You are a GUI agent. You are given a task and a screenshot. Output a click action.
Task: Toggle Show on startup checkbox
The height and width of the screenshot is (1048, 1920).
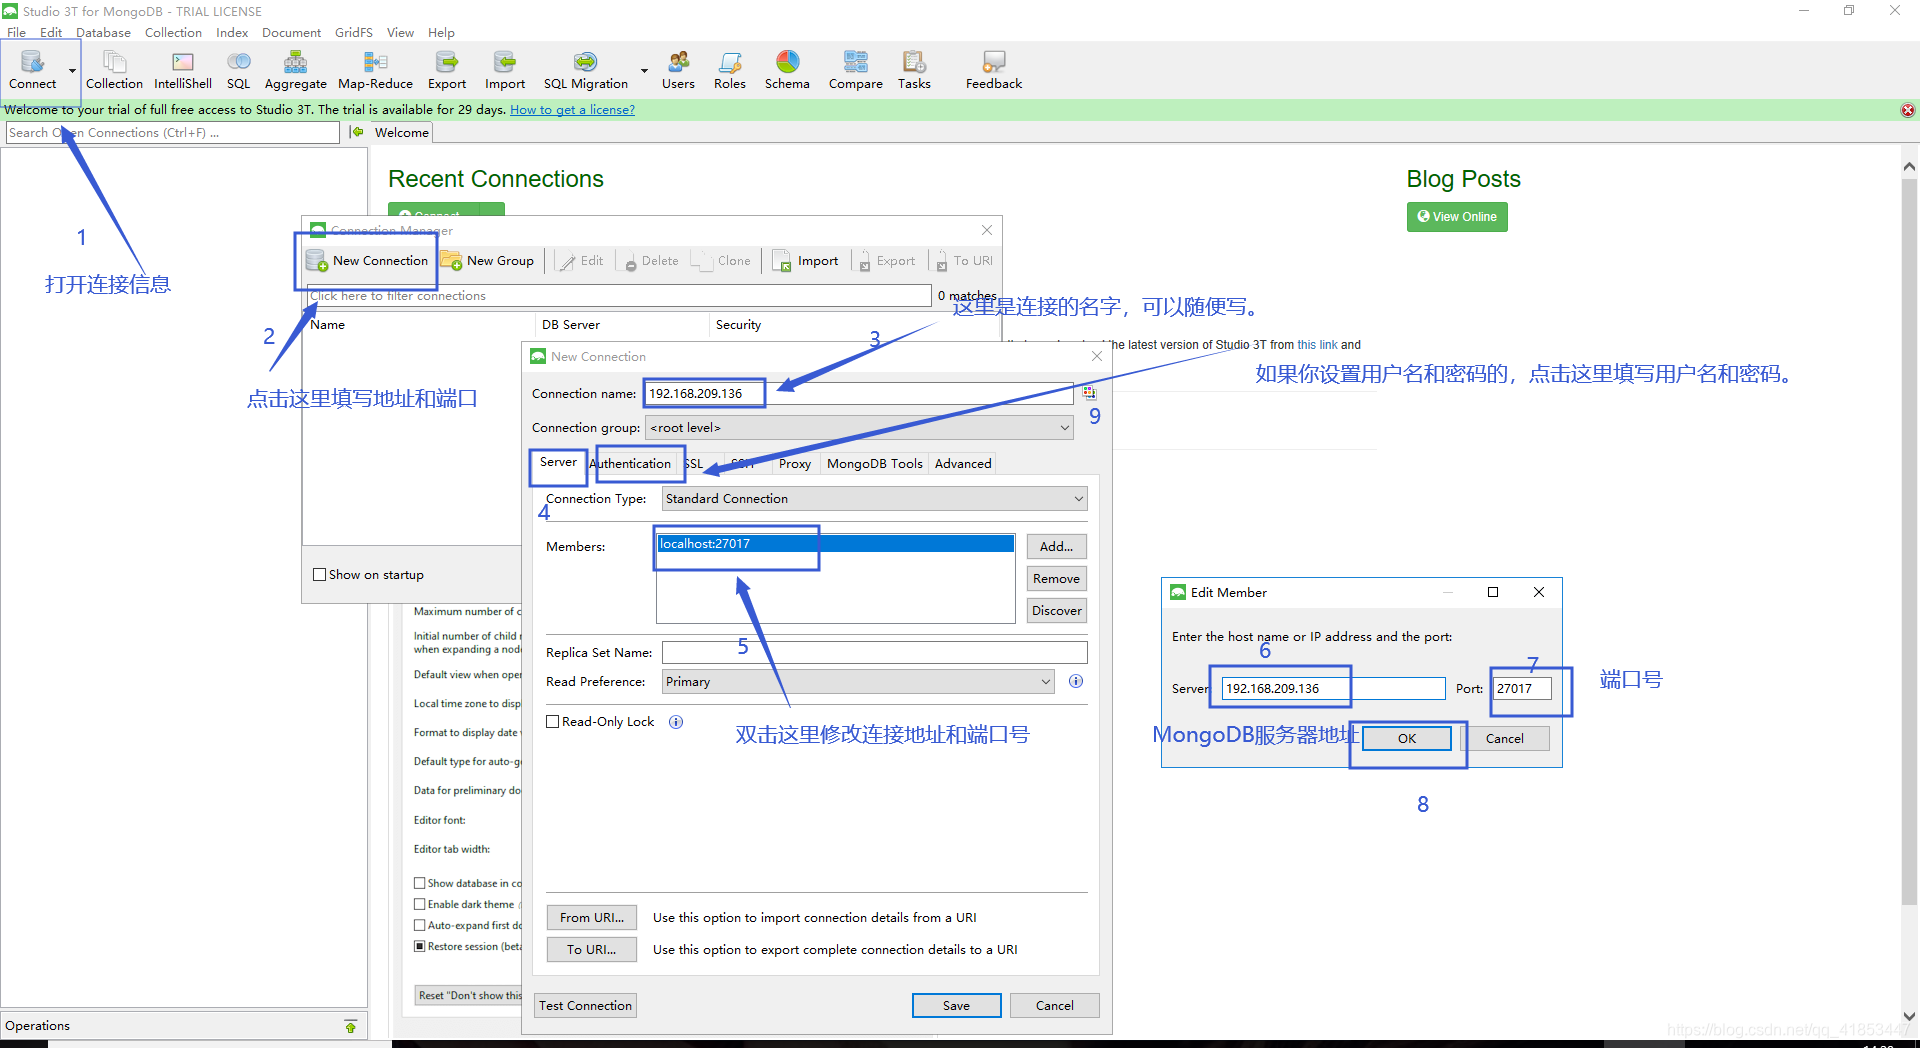click(320, 575)
